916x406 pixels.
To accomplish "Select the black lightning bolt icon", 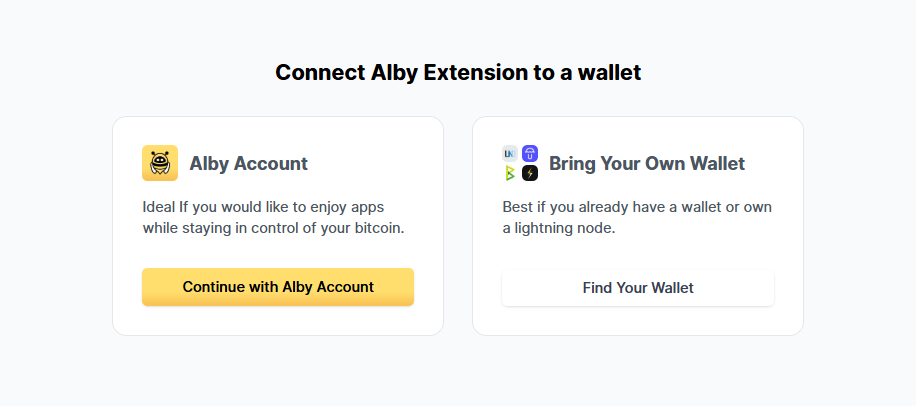I will (x=530, y=173).
